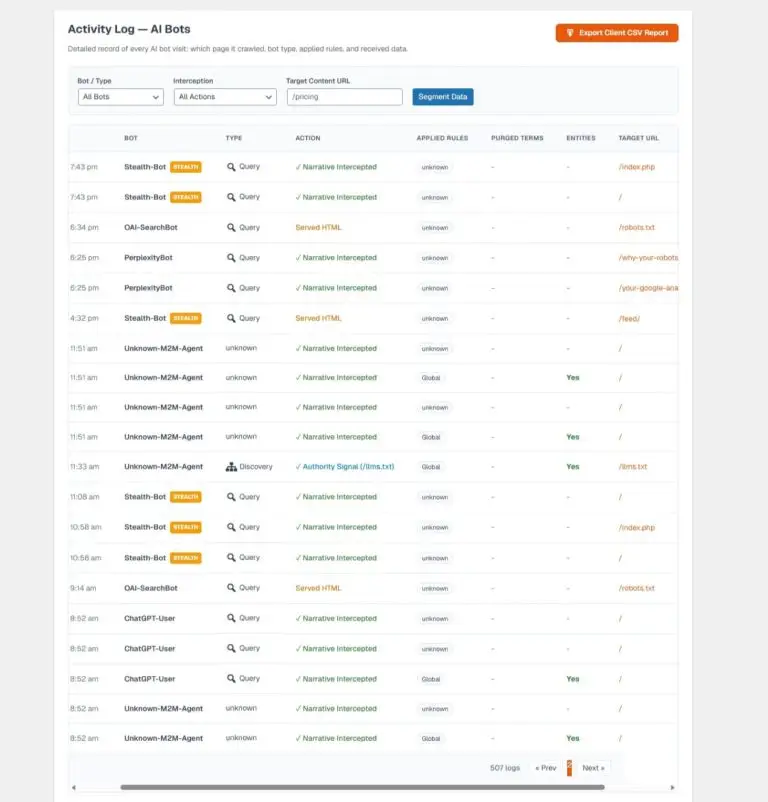Click the Discovery sitemap icon in the 11:33 am row
The width and height of the screenshot is (768, 802).
click(x=231, y=466)
